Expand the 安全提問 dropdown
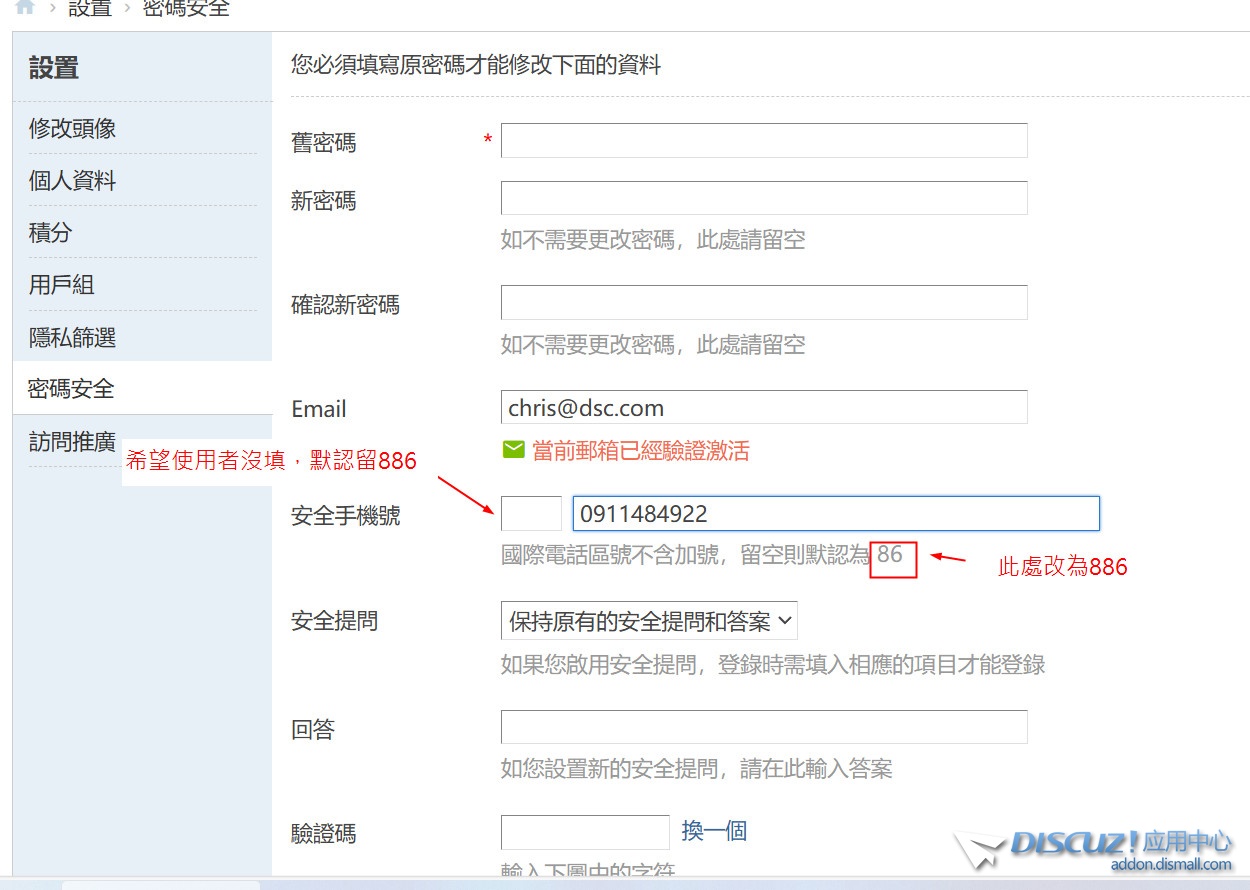This screenshot has height=890, width=1250. 649,621
